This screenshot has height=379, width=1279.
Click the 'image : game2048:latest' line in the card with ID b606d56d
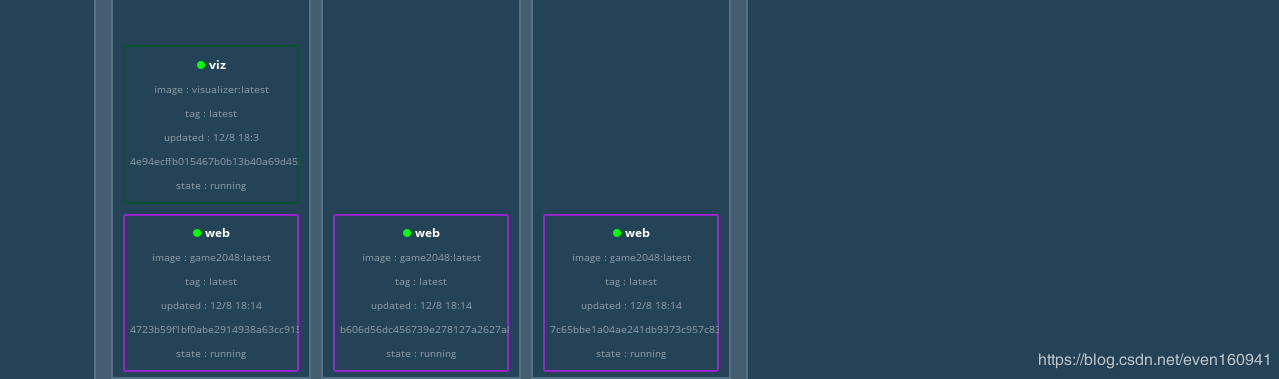pos(421,258)
